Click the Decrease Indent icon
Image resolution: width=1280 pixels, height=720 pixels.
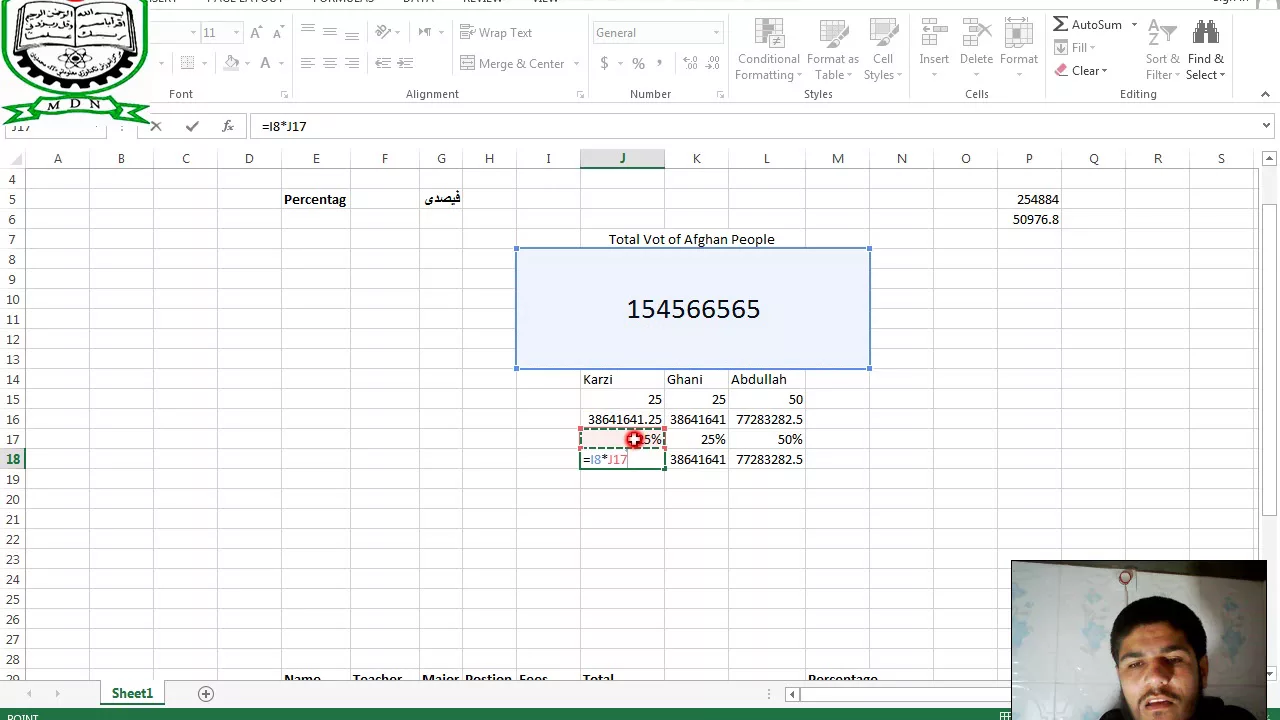383,63
